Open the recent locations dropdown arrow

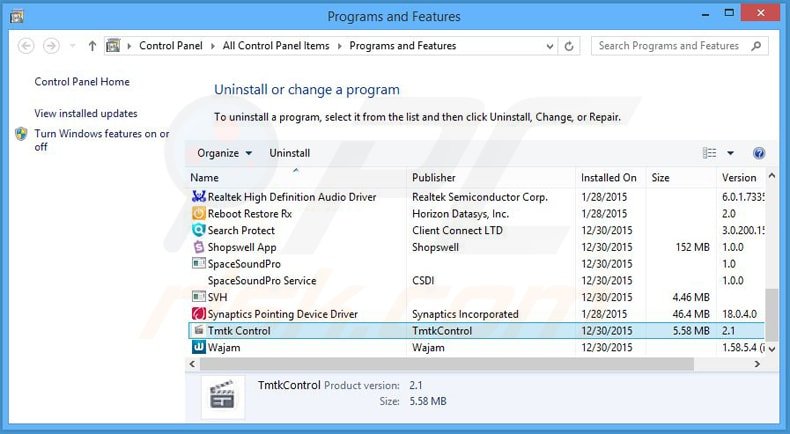(x=73, y=46)
